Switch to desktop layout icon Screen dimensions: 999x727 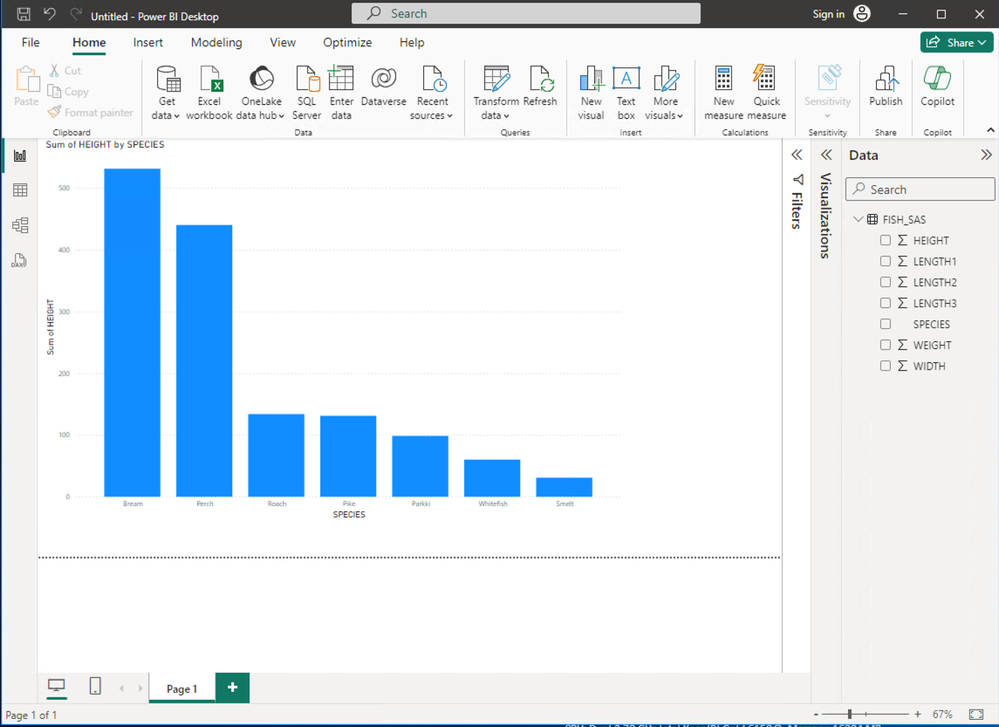pos(57,686)
